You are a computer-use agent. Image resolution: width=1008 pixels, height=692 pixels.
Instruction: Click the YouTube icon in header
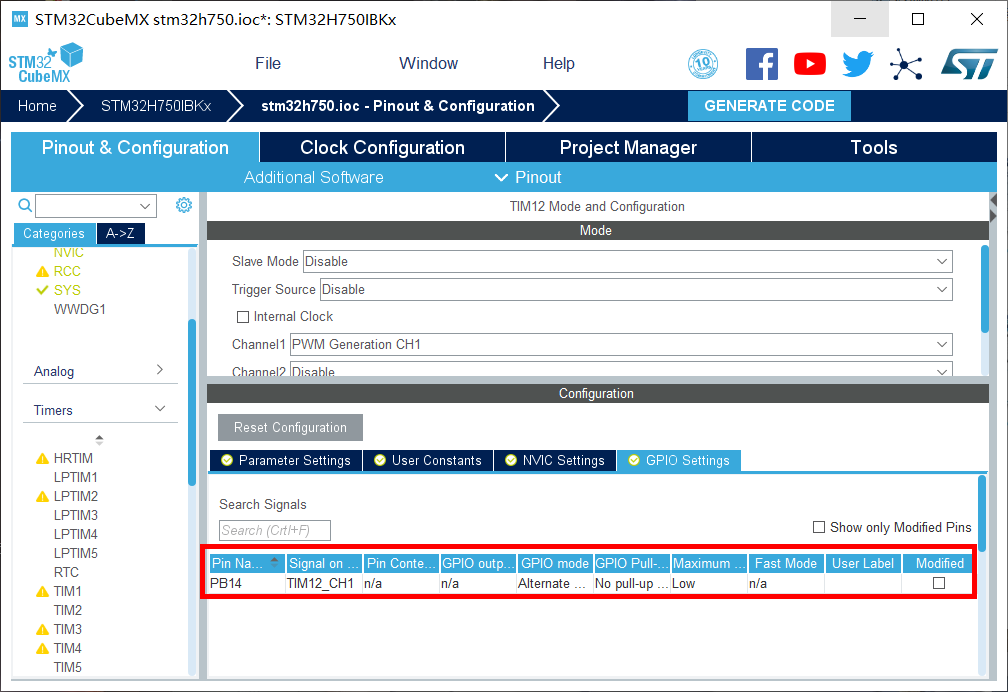810,64
